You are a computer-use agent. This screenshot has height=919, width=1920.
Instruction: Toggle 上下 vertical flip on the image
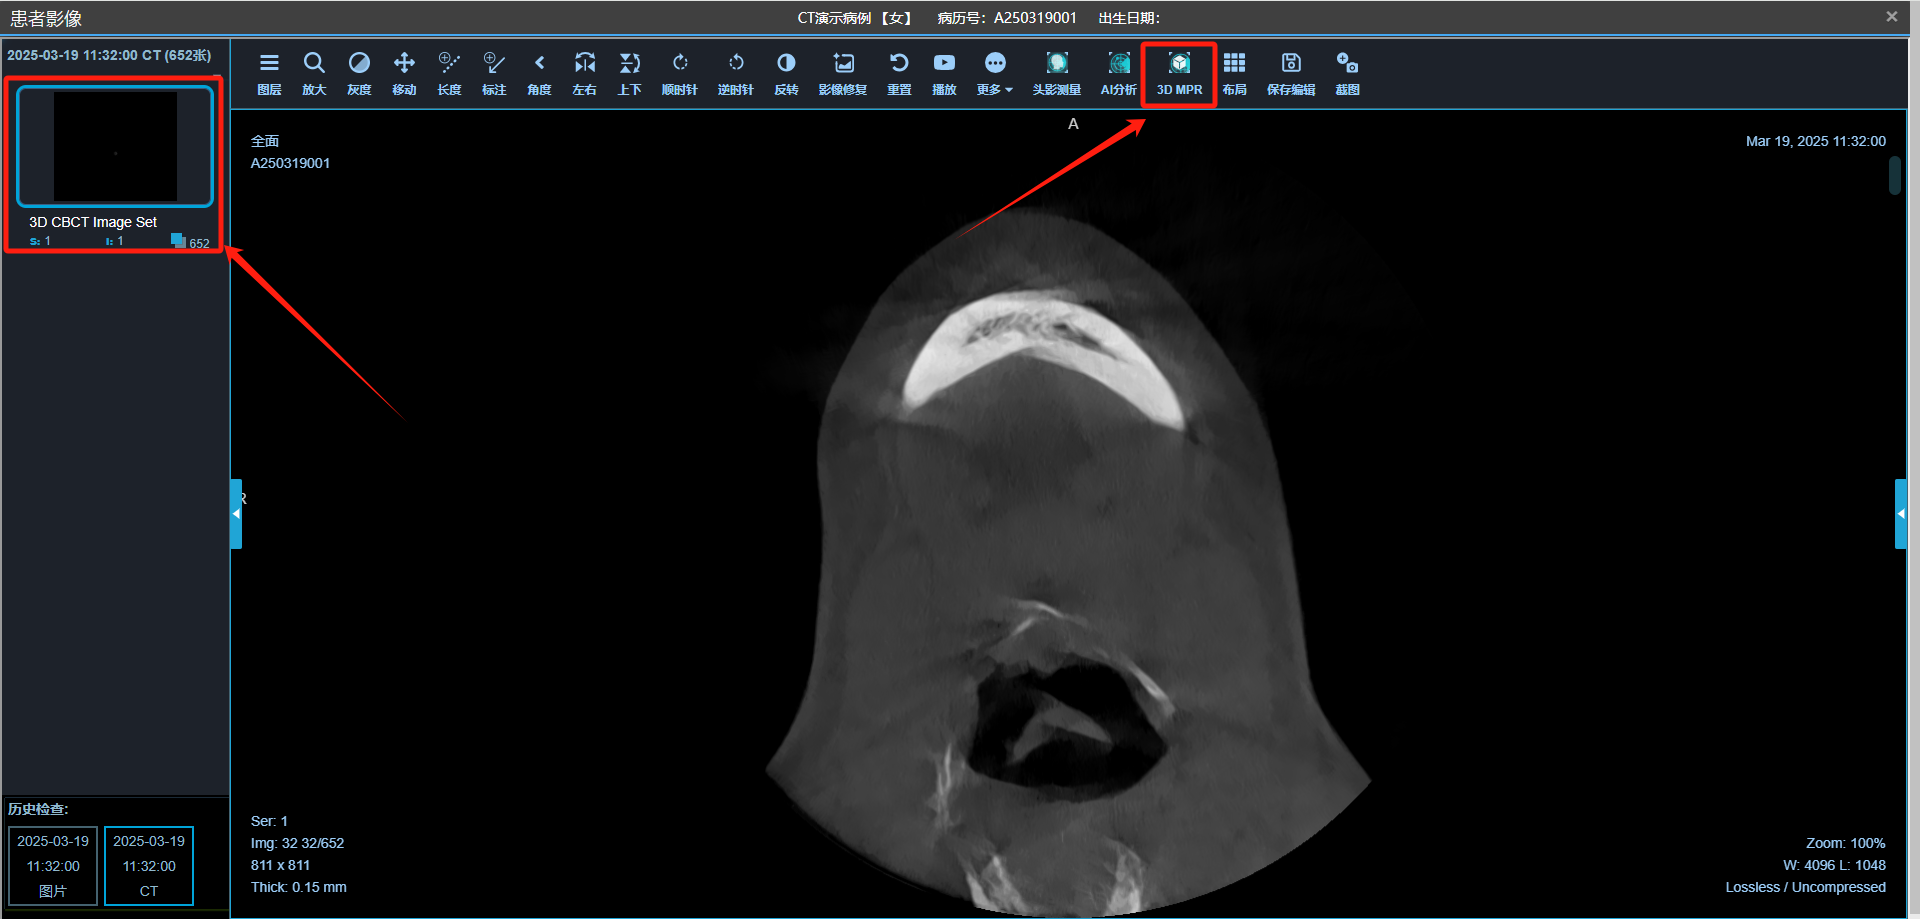tap(629, 72)
